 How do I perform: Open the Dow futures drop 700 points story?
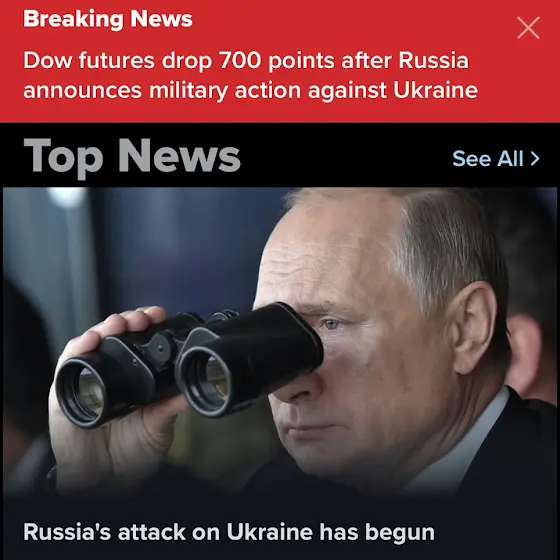coord(250,75)
